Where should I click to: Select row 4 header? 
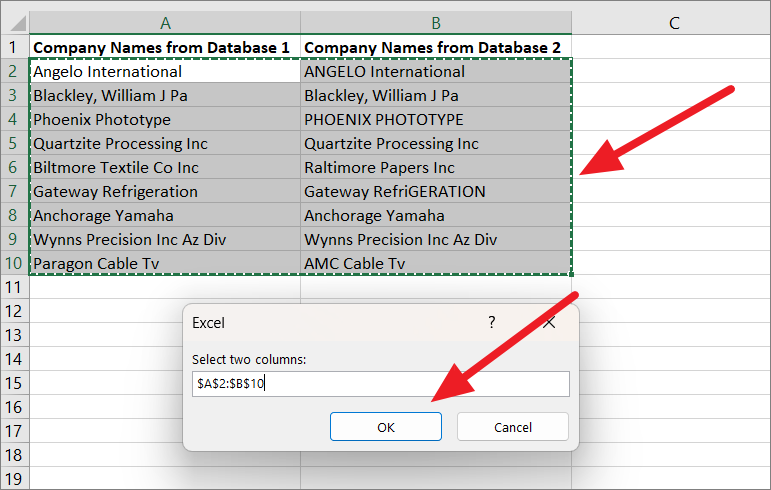(13, 119)
